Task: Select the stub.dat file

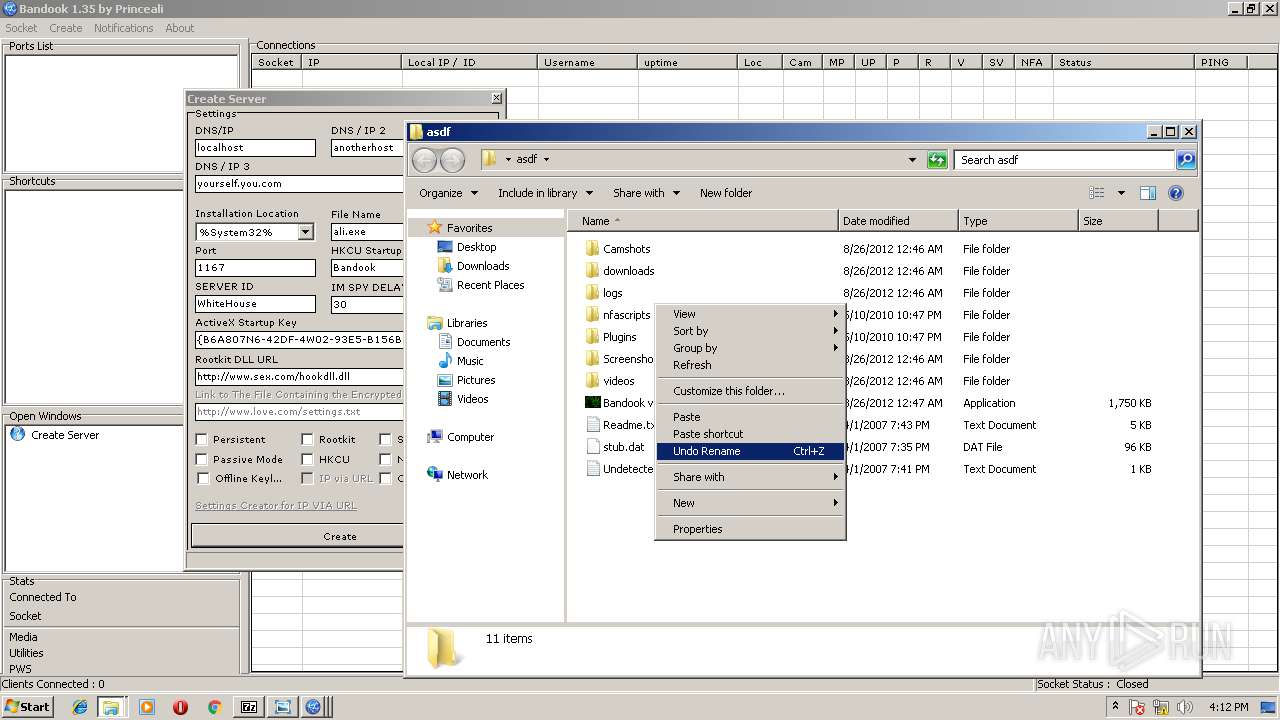Action: [x=614, y=447]
